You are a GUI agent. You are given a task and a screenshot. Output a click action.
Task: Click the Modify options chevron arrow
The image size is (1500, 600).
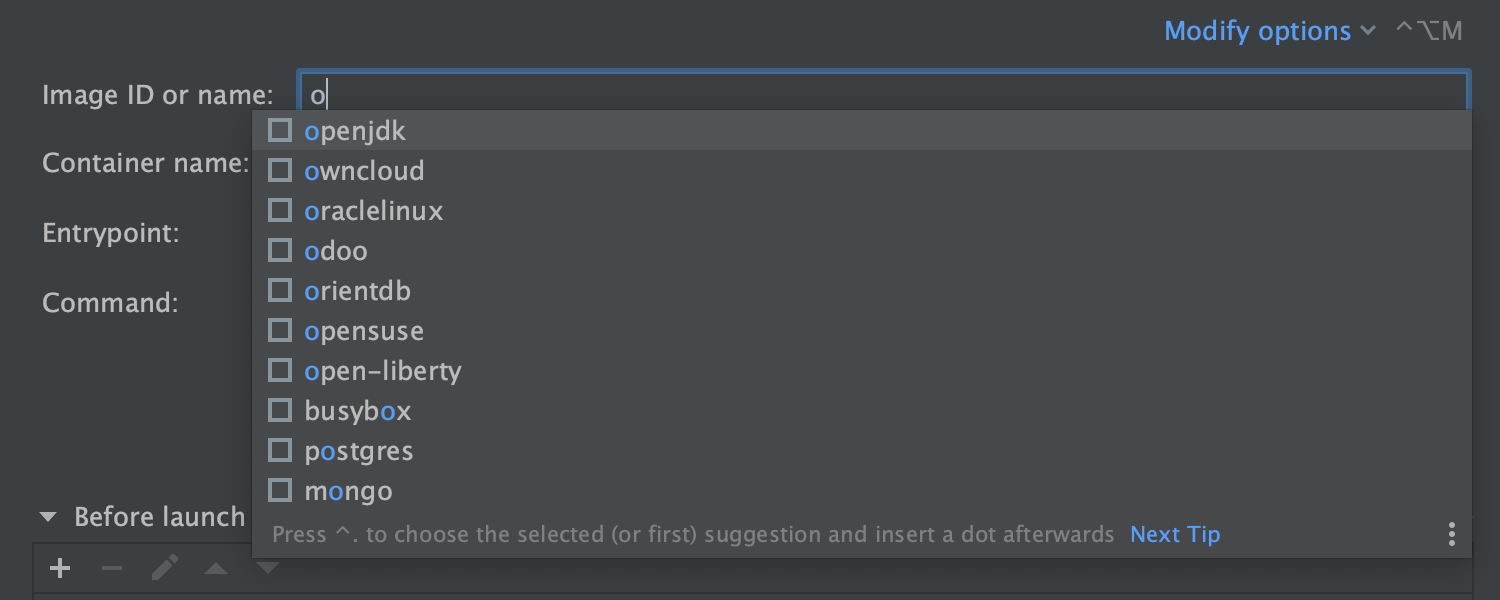(1367, 31)
